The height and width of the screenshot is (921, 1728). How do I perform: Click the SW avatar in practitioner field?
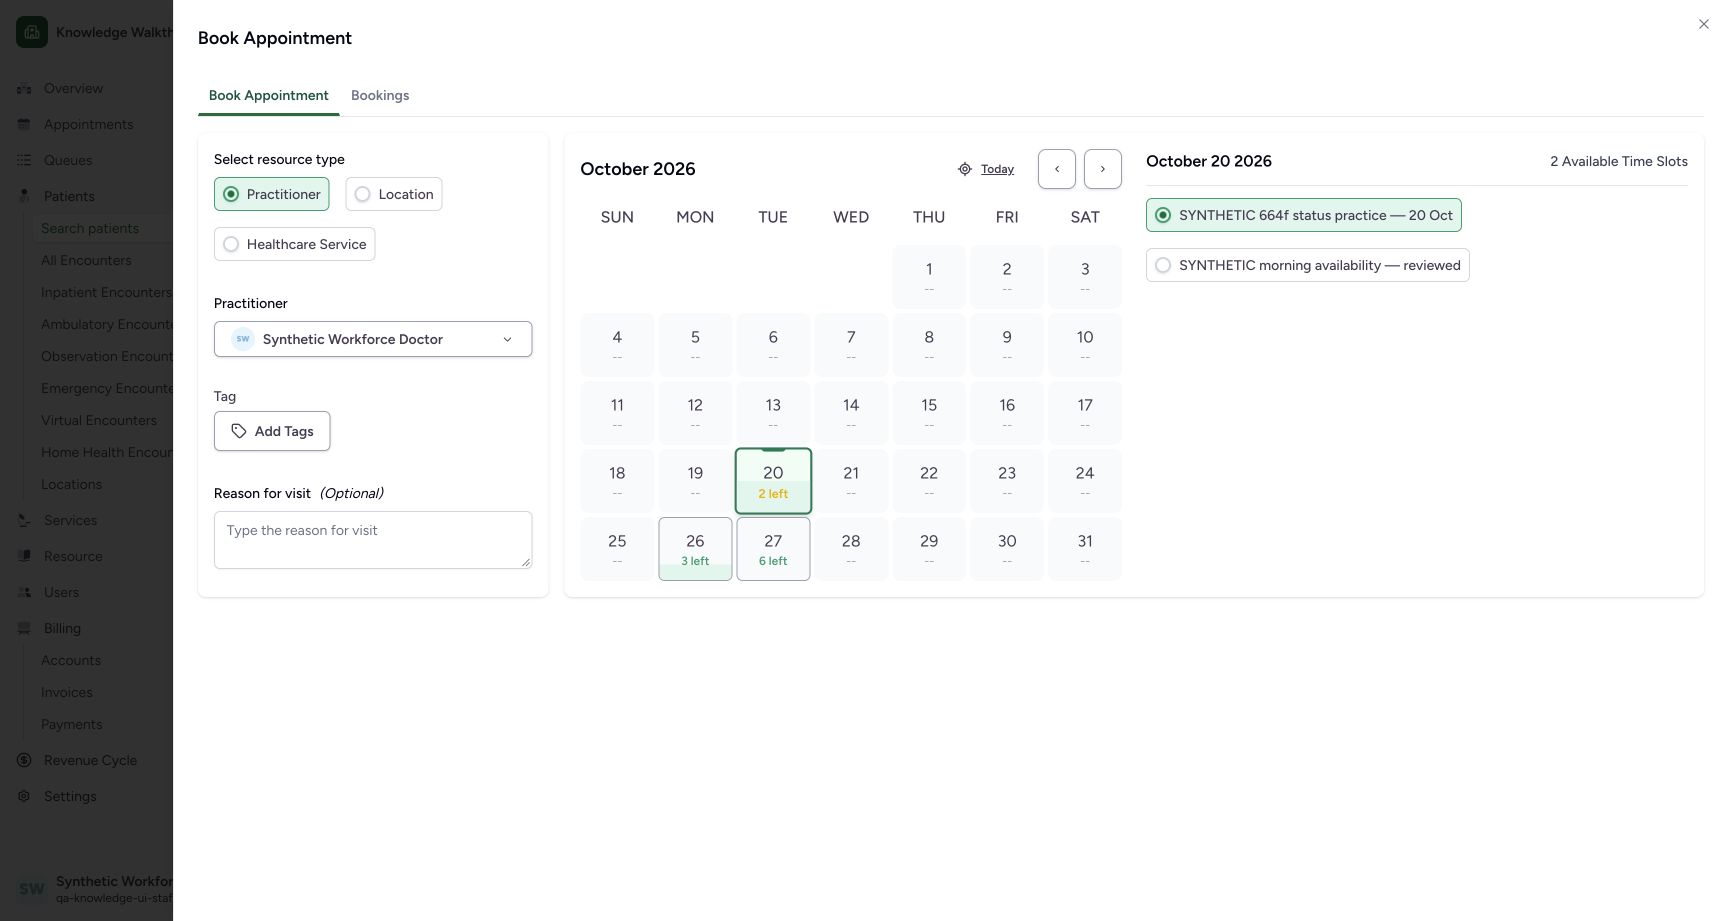[x=243, y=339]
